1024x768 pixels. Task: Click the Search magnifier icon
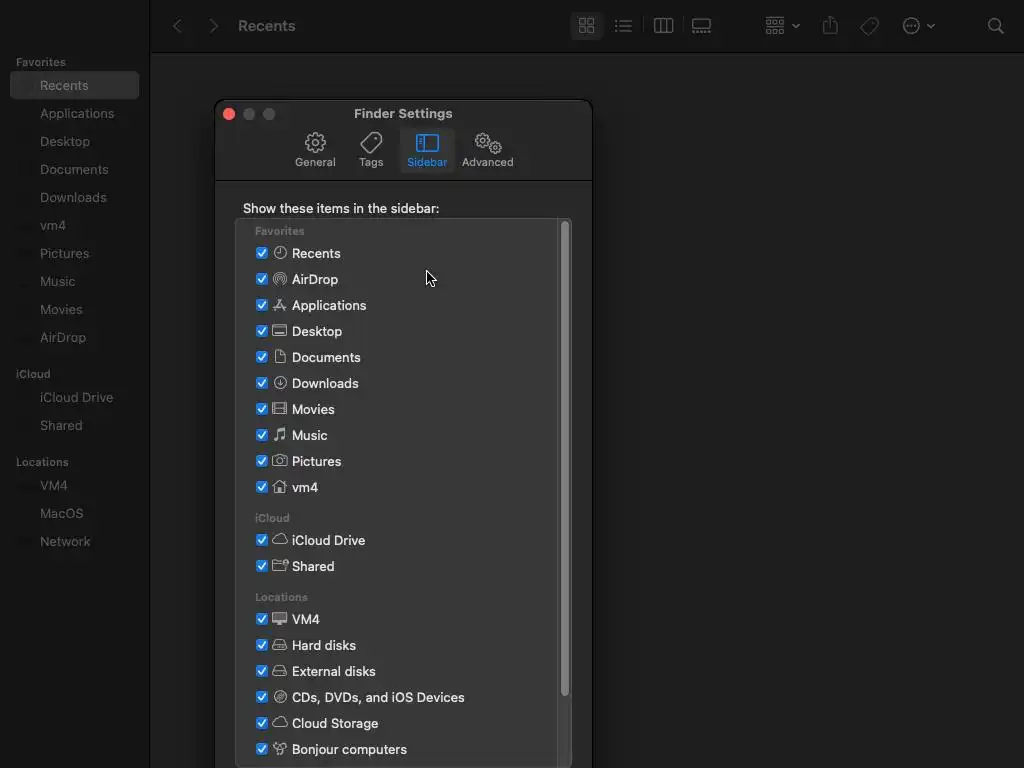(x=995, y=26)
